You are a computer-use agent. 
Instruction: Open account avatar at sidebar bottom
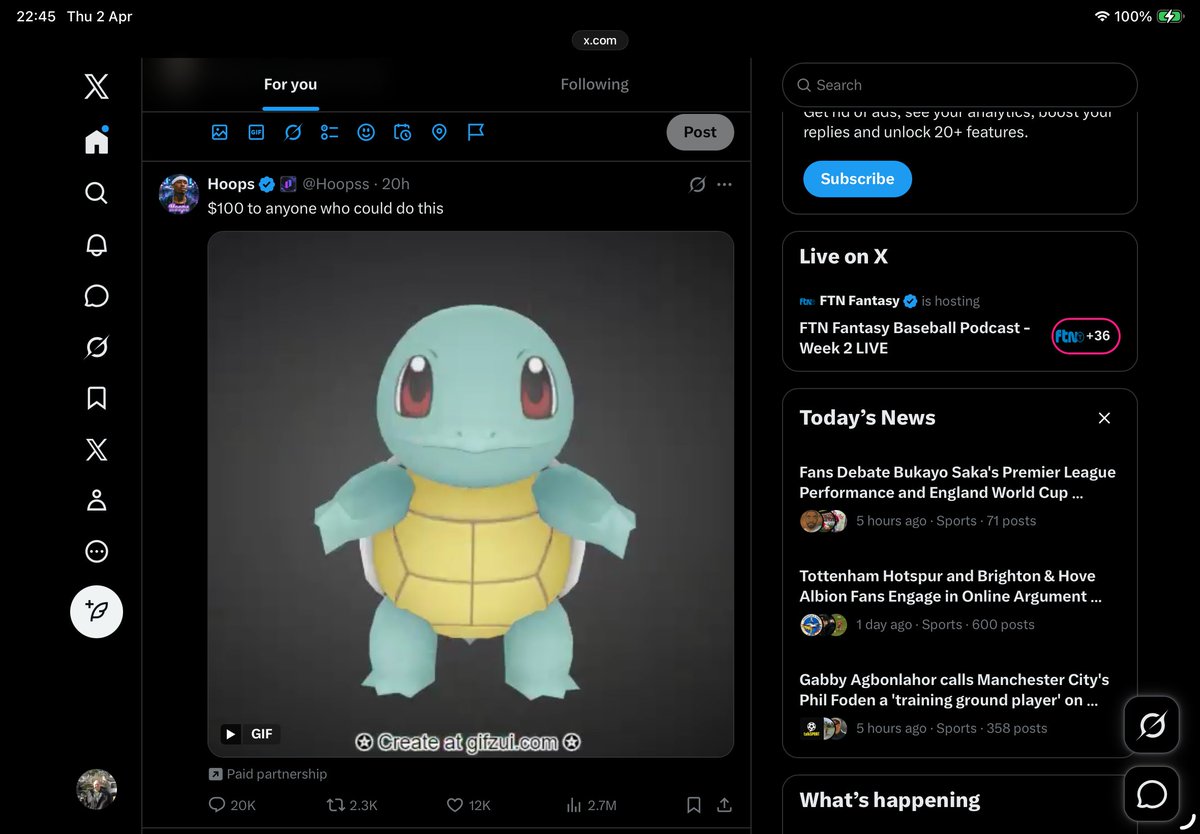(97, 789)
